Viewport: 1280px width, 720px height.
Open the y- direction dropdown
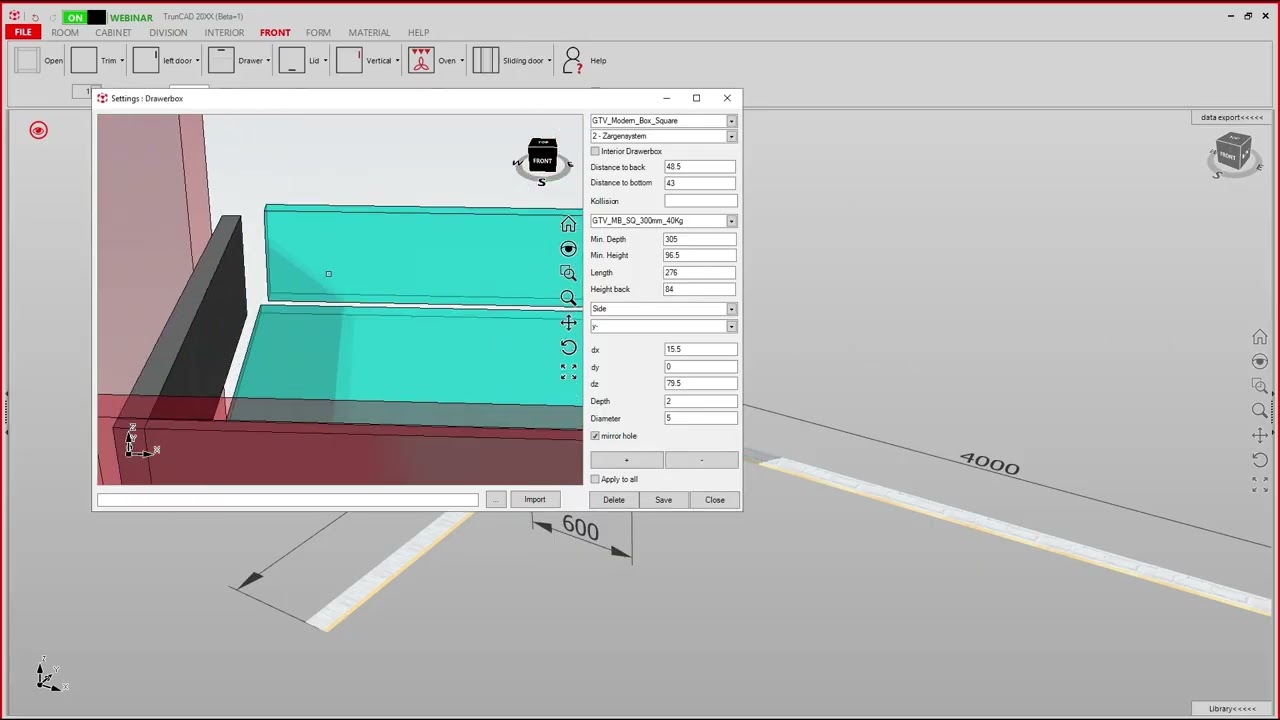click(x=731, y=327)
